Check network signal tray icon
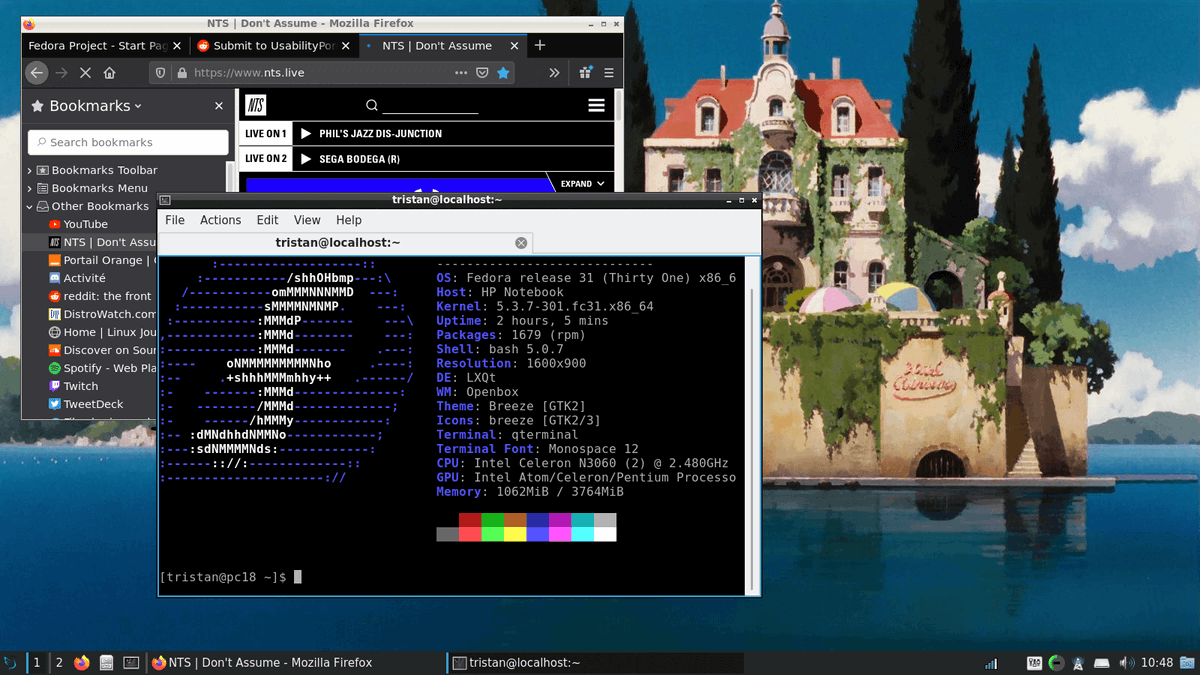The height and width of the screenshot is (675, 1200). pyautogui.click(x=991, y=663)
